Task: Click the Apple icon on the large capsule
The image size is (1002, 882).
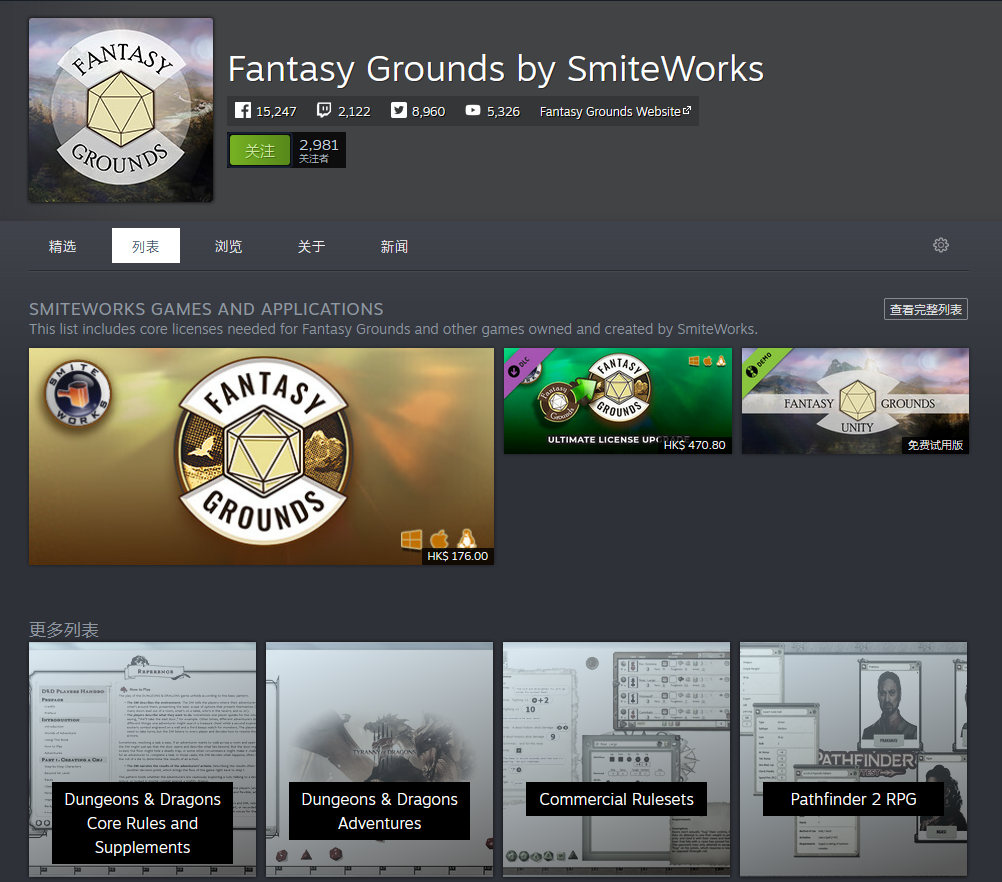Action: click(x=439, y=539)
